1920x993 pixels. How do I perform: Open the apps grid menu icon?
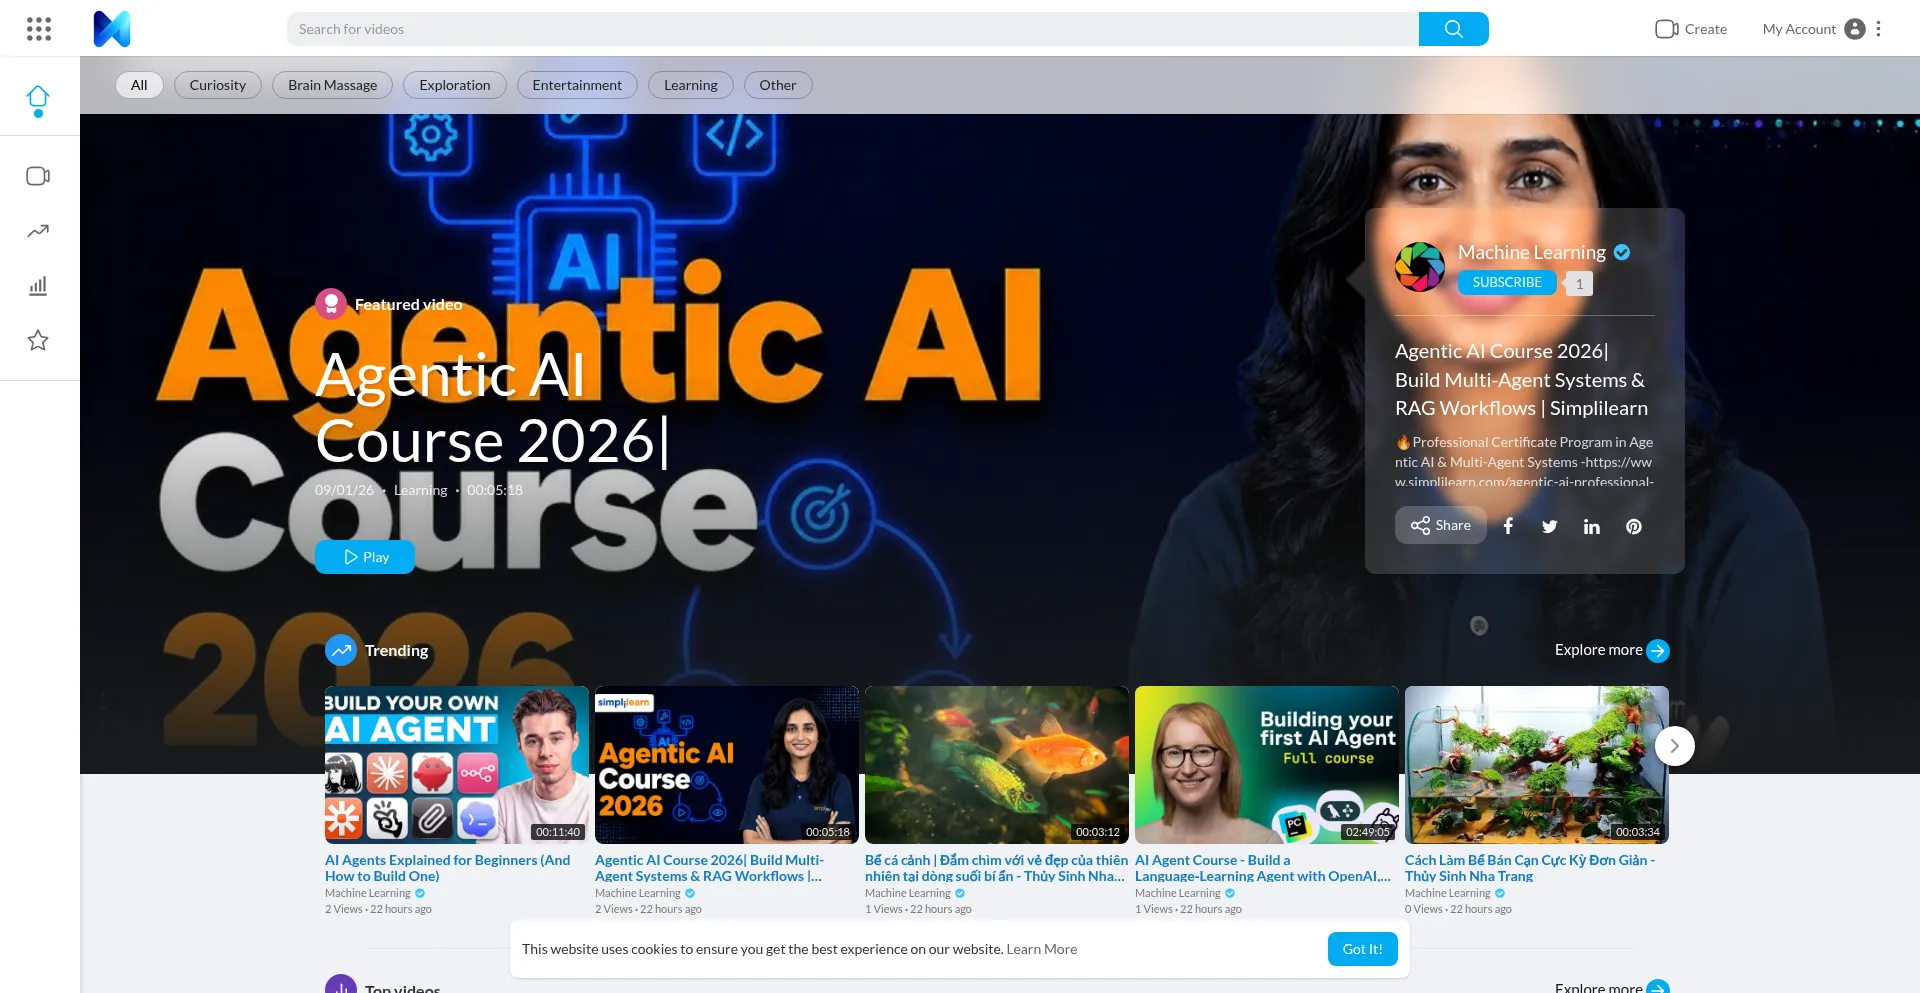click(39, 29)
